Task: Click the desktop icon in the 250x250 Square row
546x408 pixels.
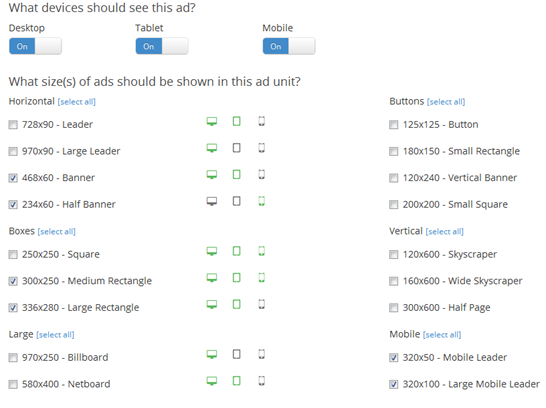Action: 212,251
